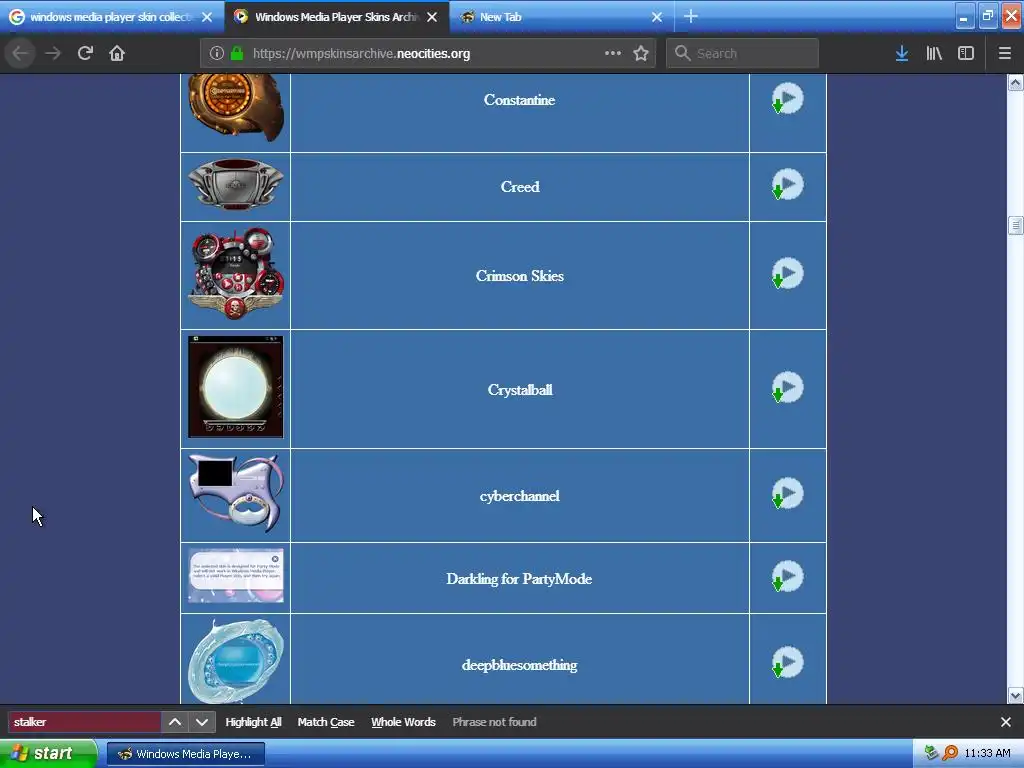Image resolution: width=1024 pixels, height=768 pixels.
Task: Close the Google search results tab
Action: 207,17
